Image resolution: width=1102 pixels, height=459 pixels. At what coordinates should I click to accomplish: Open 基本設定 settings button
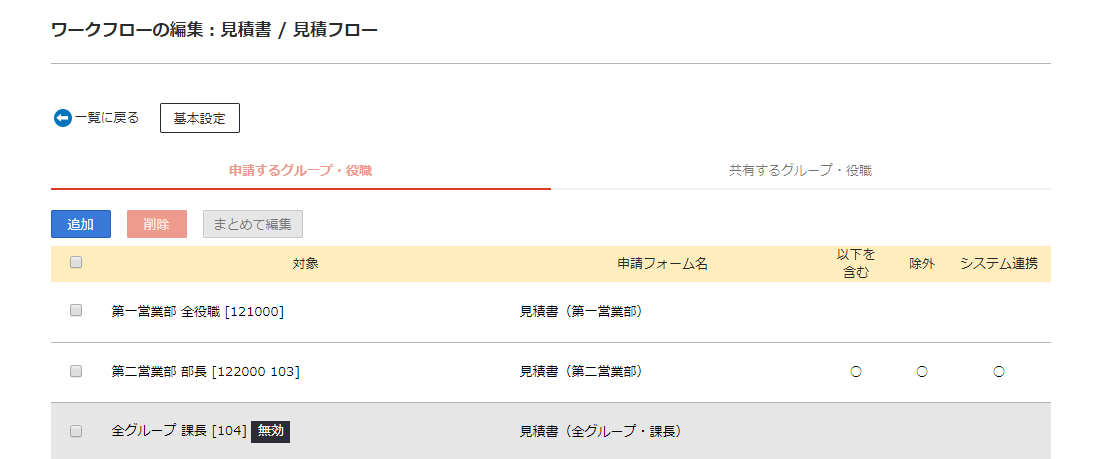pos(200,118)
